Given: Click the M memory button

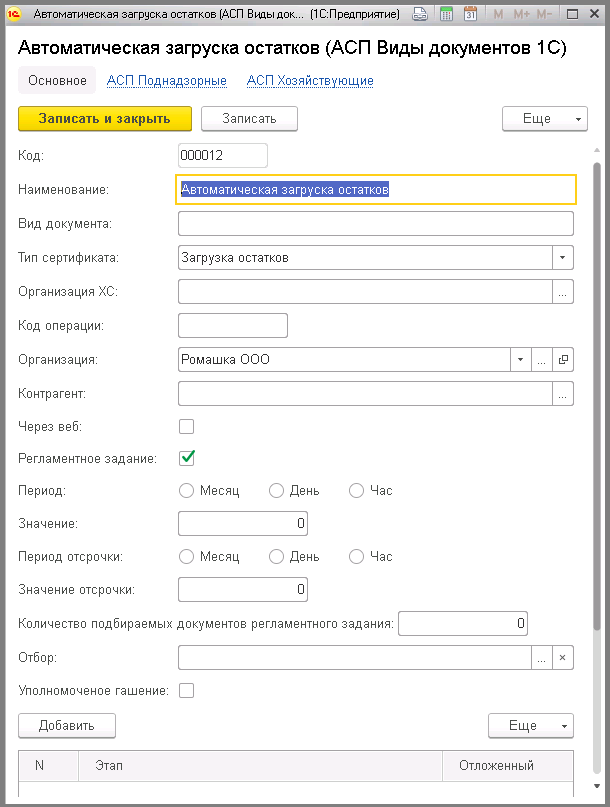Looking at the screenshot, I should 498,14.
